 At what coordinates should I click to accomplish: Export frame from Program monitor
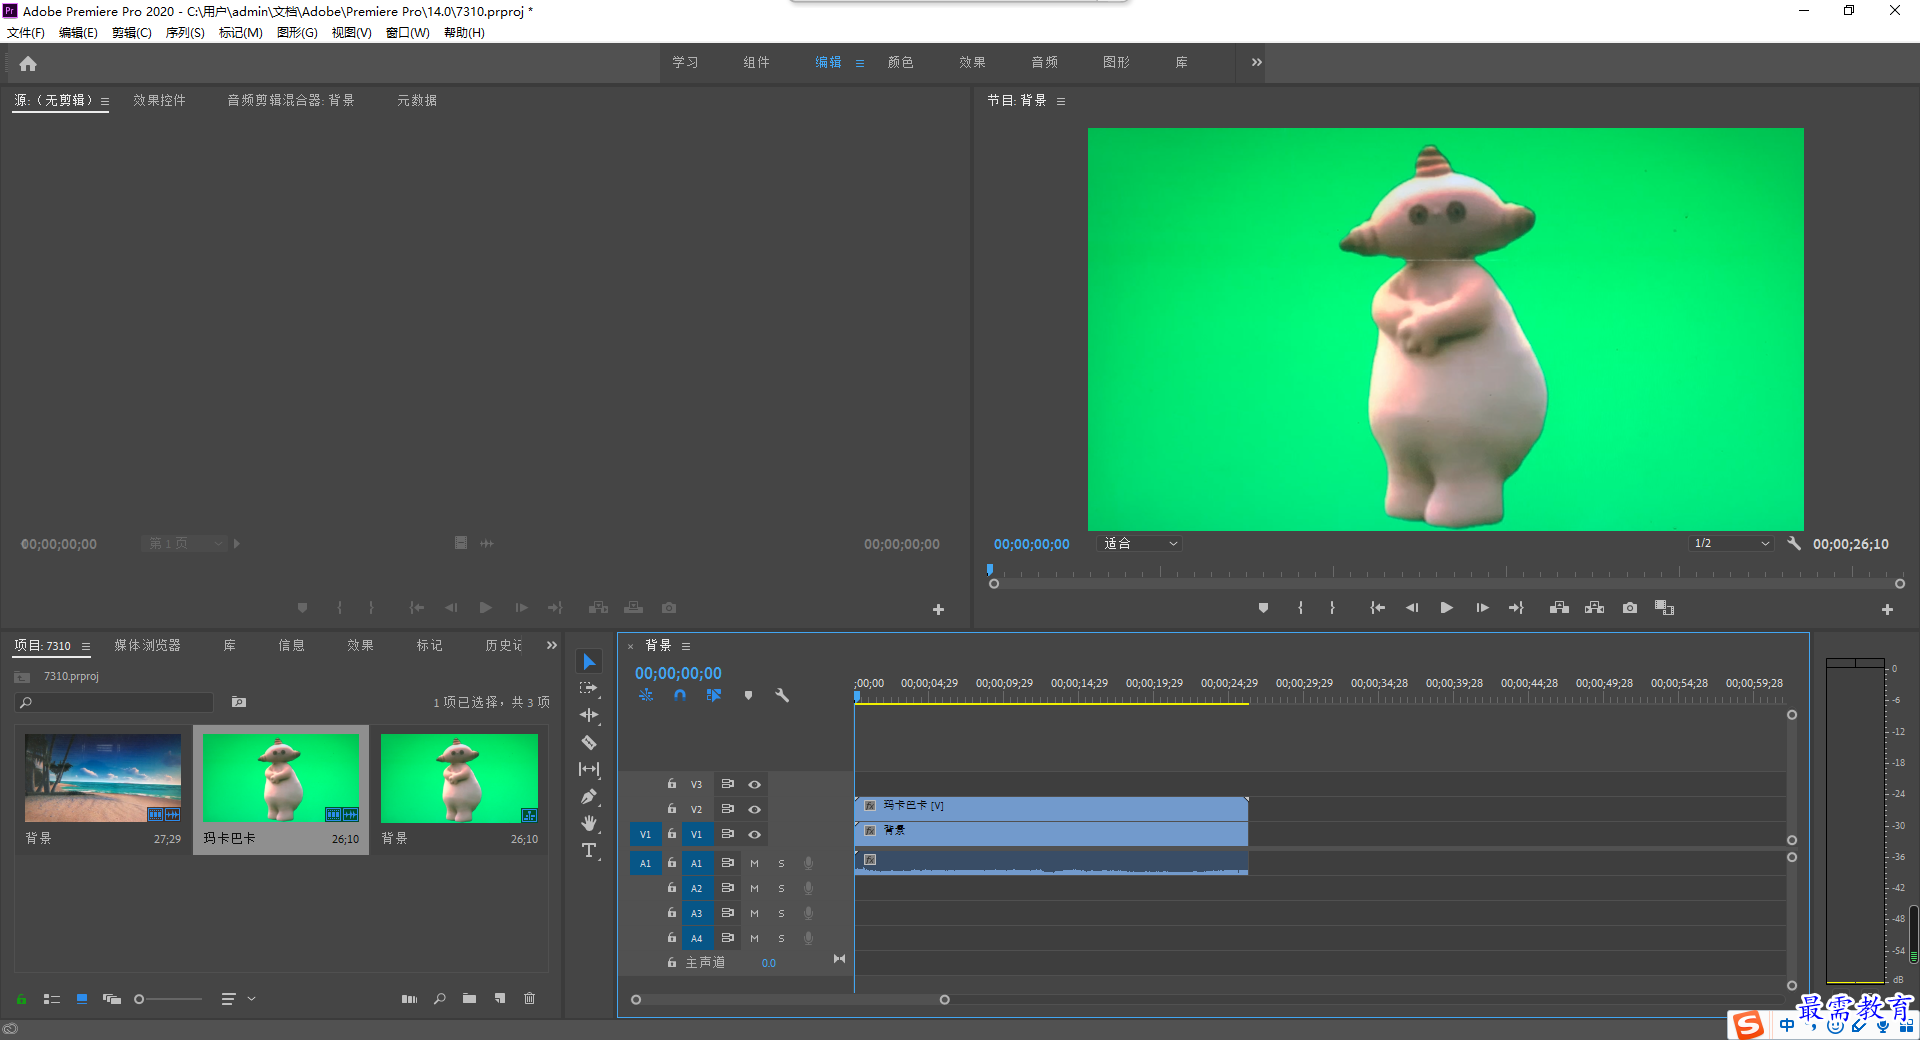(x=1630, y=608)
